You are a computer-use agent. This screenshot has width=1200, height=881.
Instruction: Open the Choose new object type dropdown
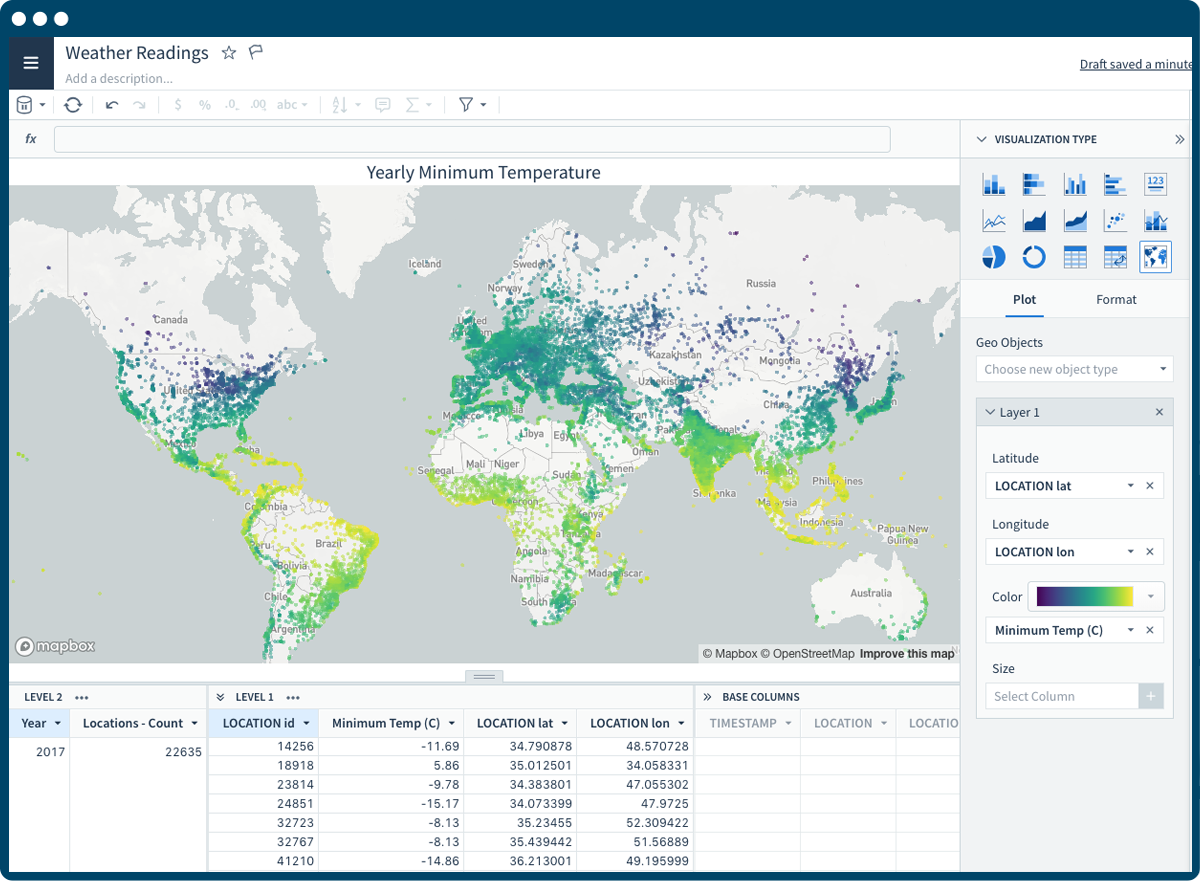[1074, 369]
